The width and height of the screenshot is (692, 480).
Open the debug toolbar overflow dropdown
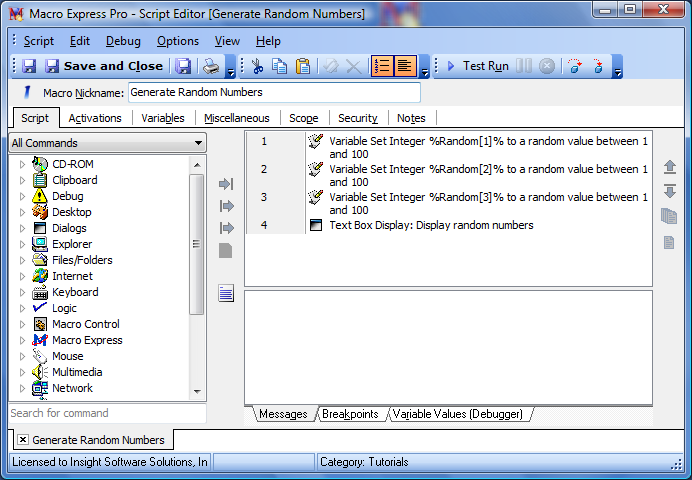(618, 67)
